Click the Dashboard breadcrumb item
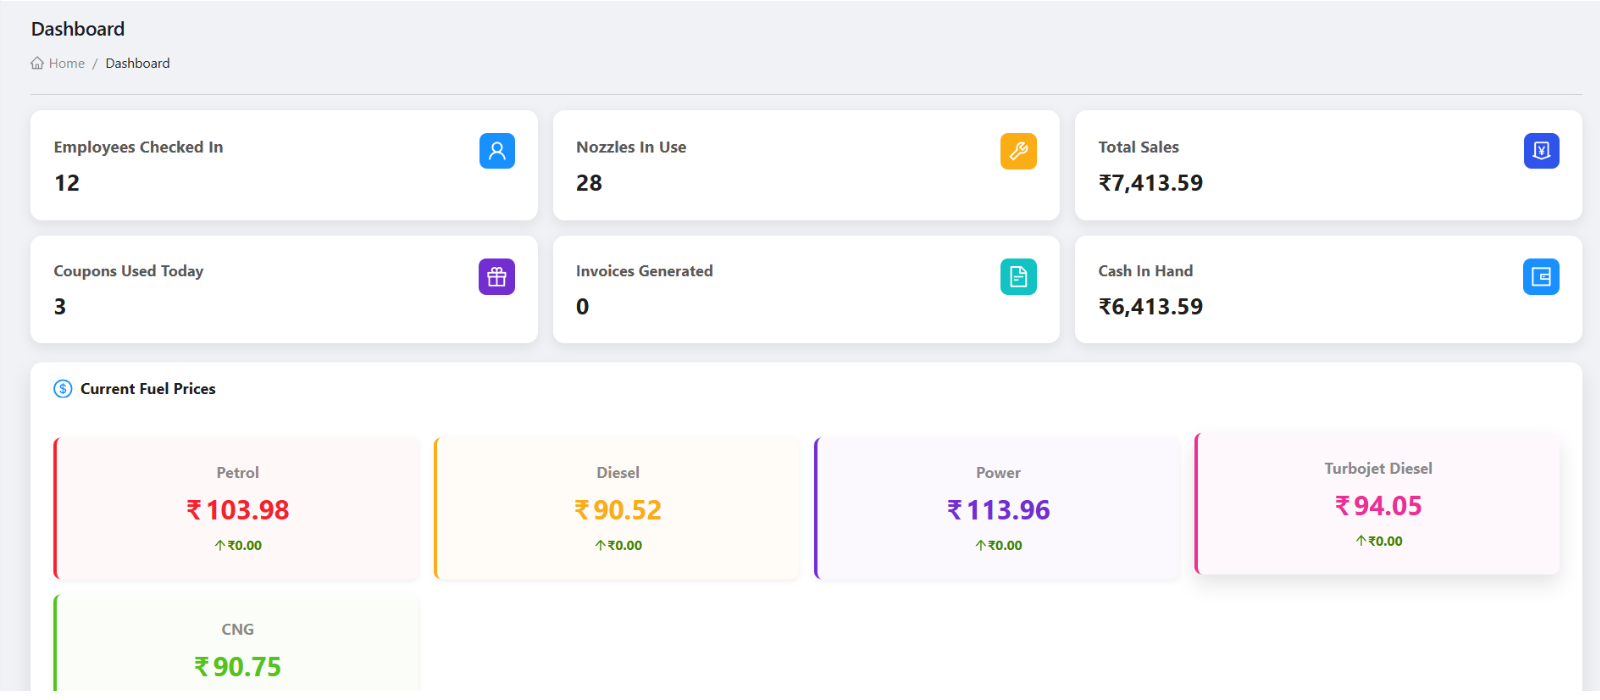The height and width of the screenshot is (700, 1600). click(x=138, y=63)
